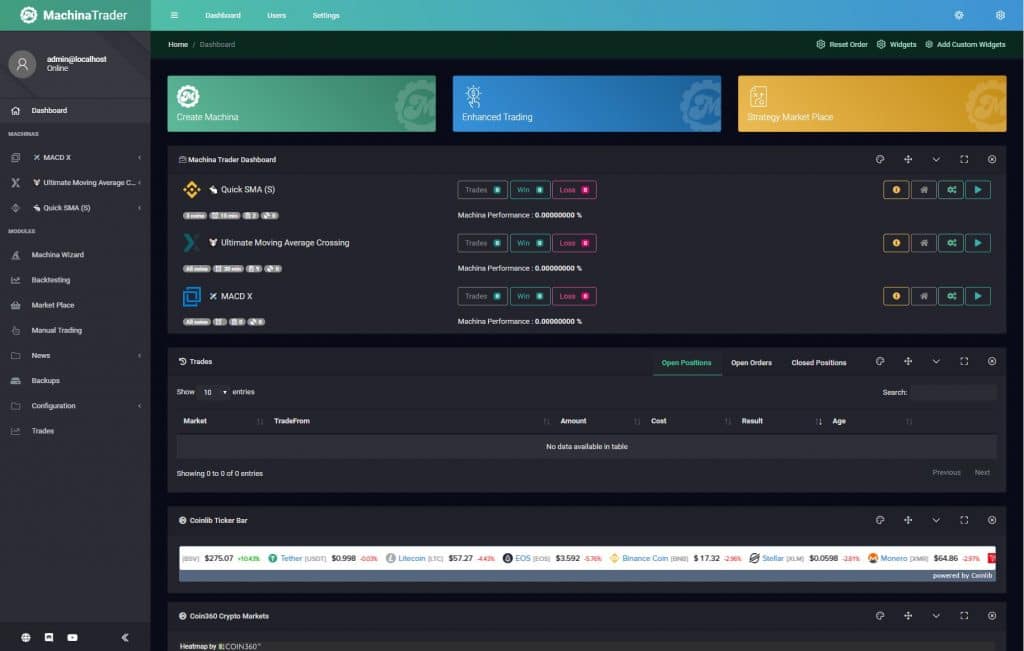Click the Search field in the Trades panel
Image resolution: width=1024 pixels, height=651 pixels.
tap(953, 392)
